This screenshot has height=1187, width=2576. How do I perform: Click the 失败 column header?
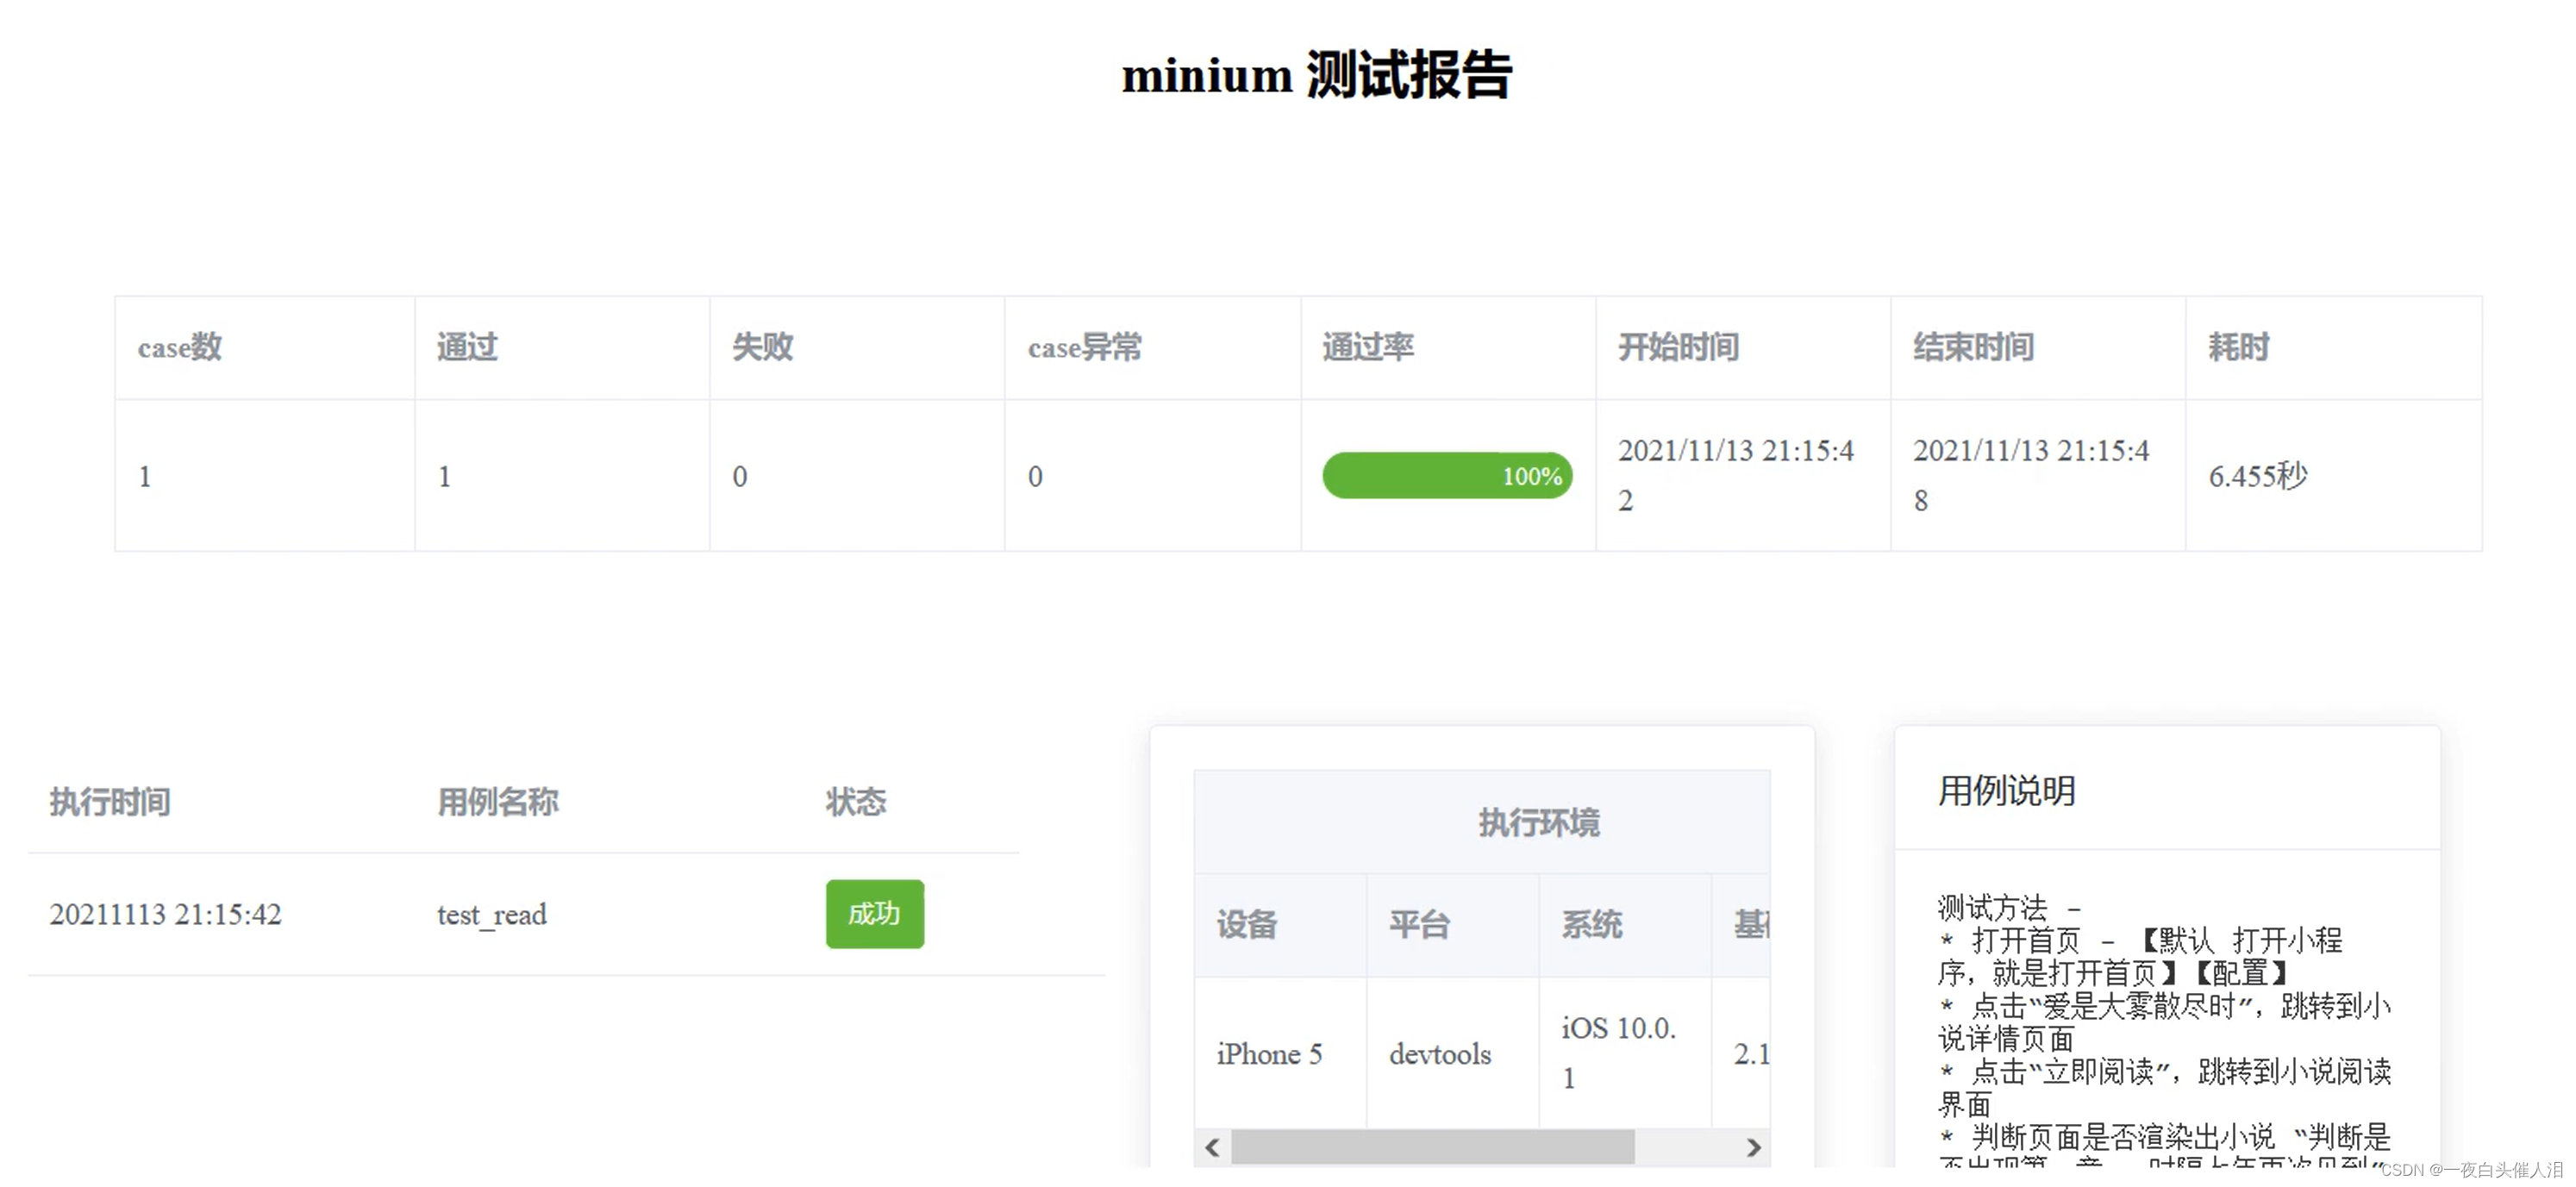tap(762, 347)
